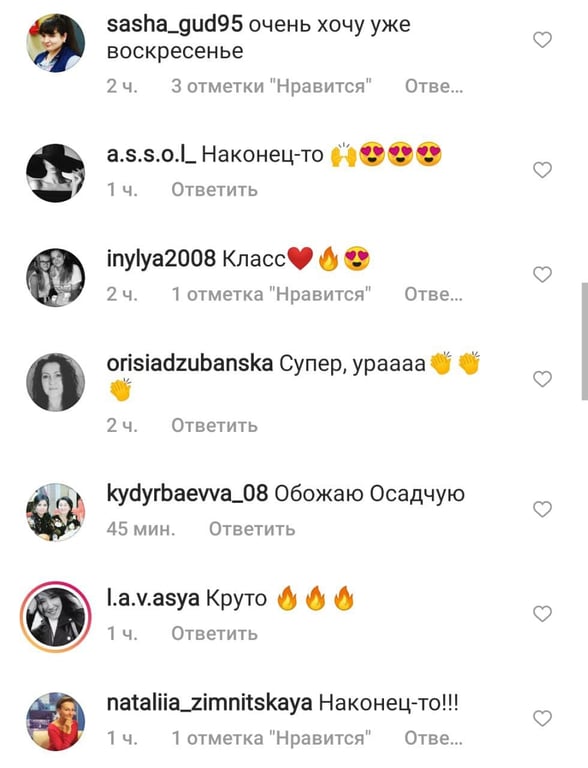
Task: Tap the heart on l.a.v.asya's comment
Action: (542, 613)
